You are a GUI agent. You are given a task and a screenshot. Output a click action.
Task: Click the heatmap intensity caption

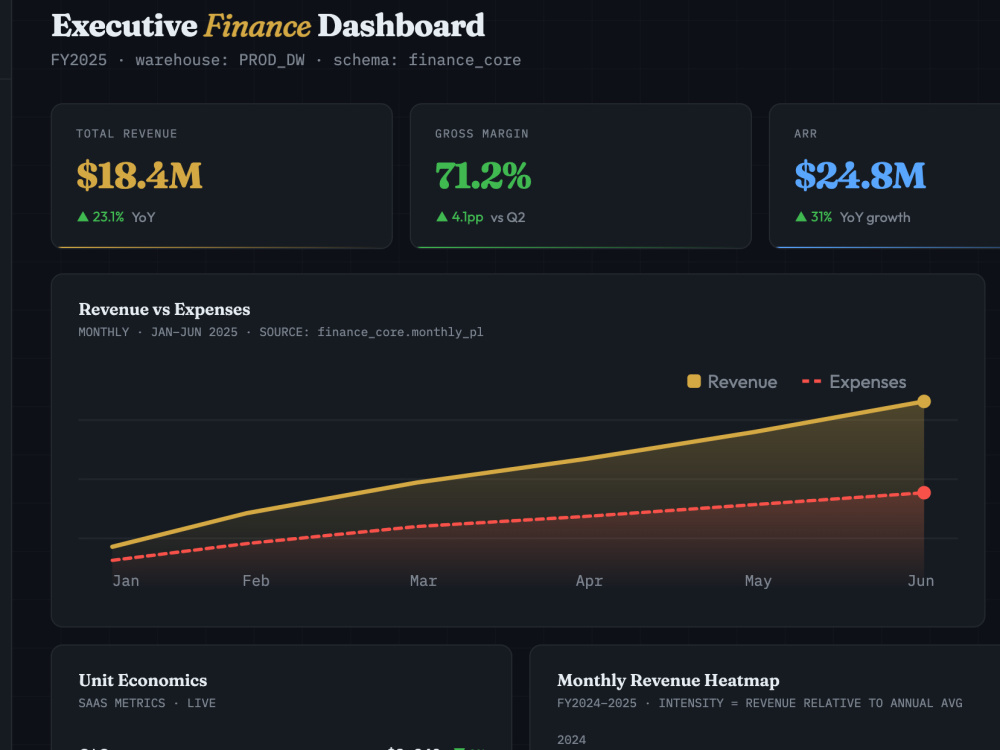point(760,703)
